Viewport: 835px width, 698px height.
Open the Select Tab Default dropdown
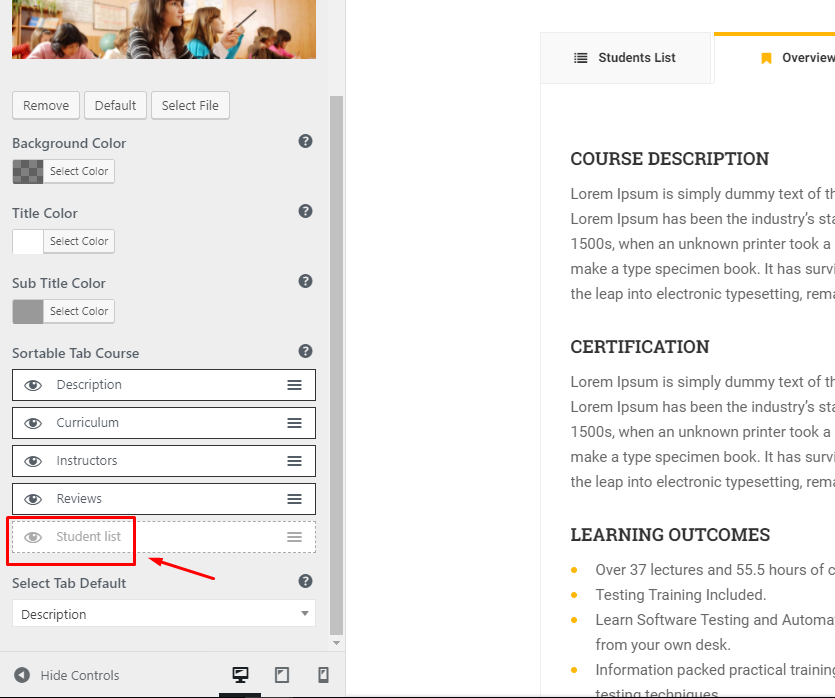pyautogui.click(x=164, y=613)
